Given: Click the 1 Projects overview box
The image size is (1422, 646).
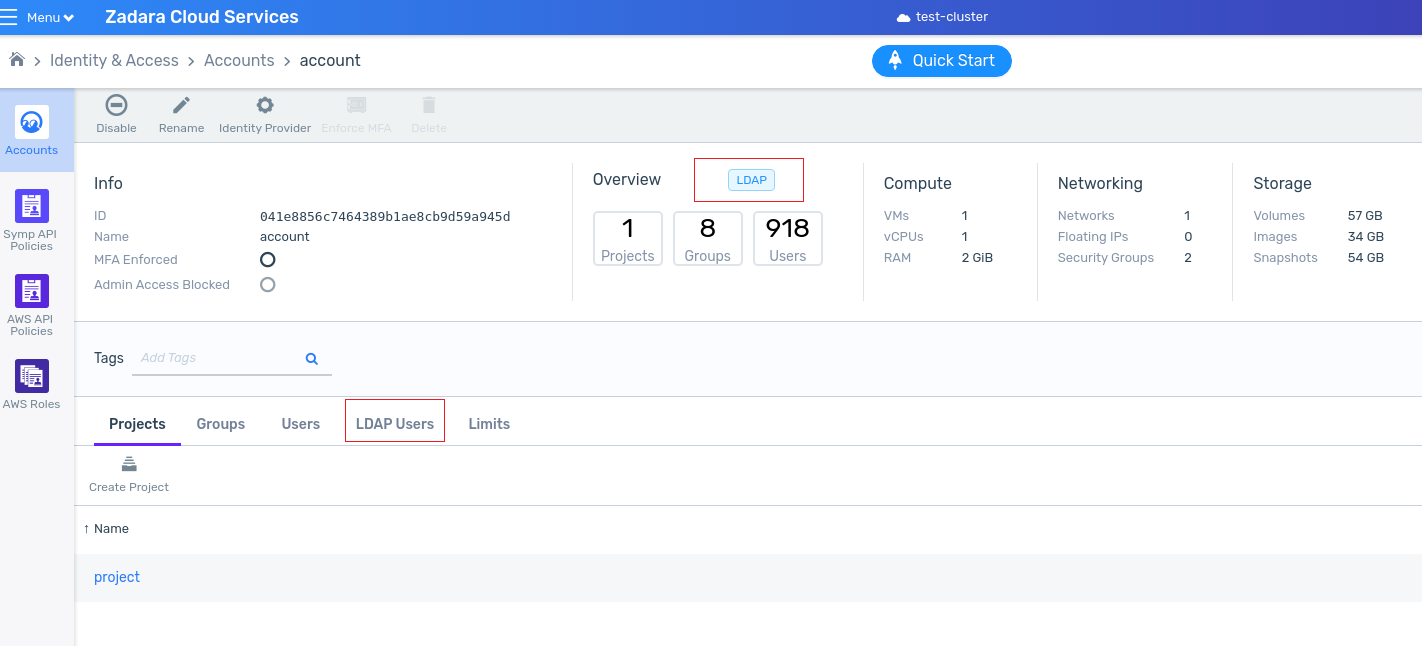Looking at the screenshot, I should [628, 239].
